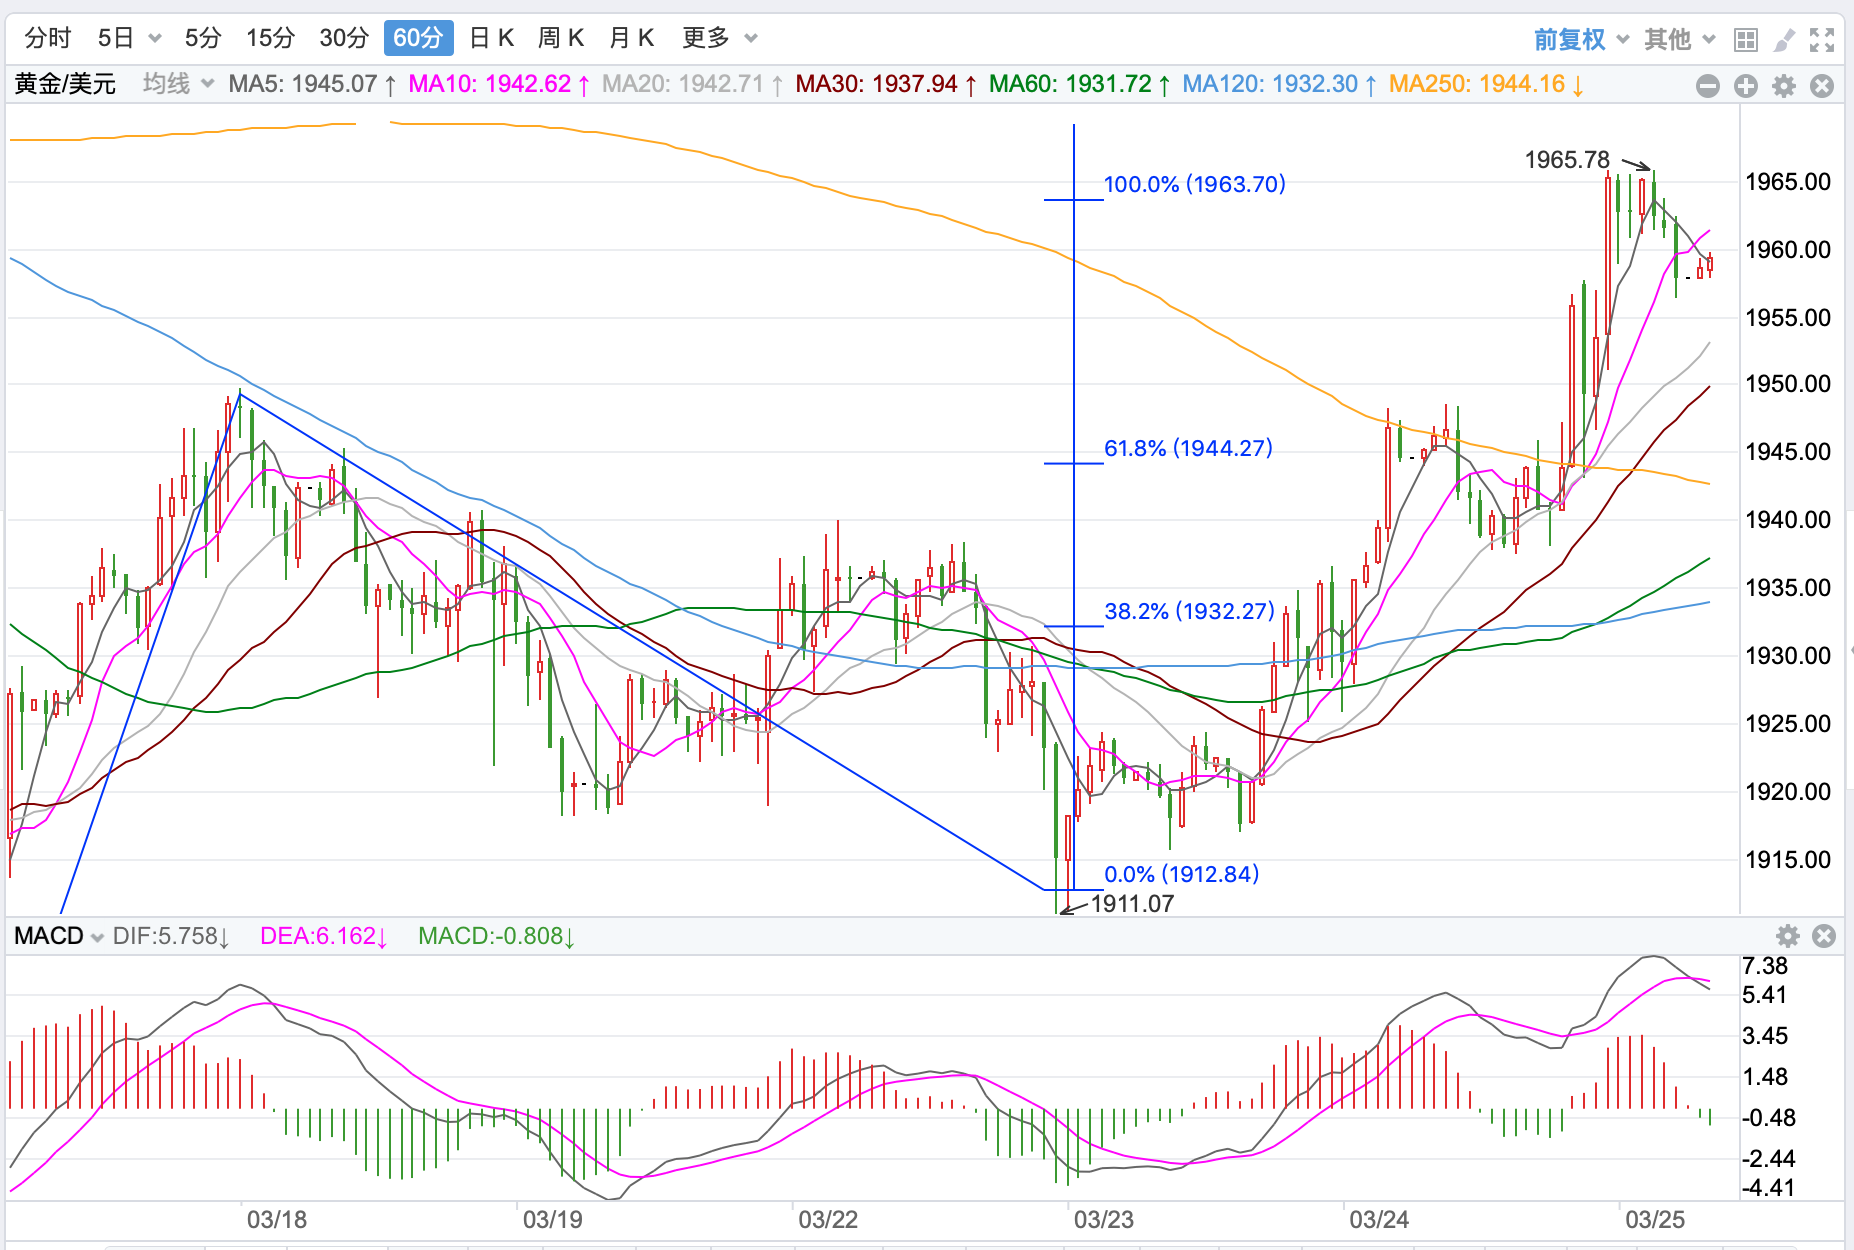Toggle fullscreen chart view icon
Viewport: 1854px width, 1250px height.
point(1822,40)
